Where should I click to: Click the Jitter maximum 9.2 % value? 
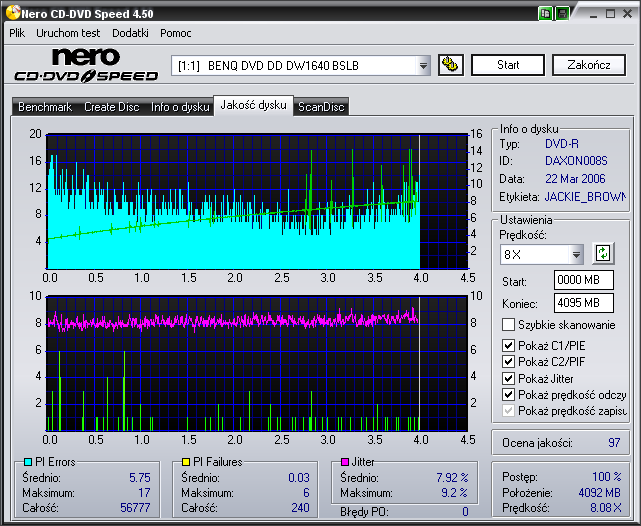[x=454, y=492]
